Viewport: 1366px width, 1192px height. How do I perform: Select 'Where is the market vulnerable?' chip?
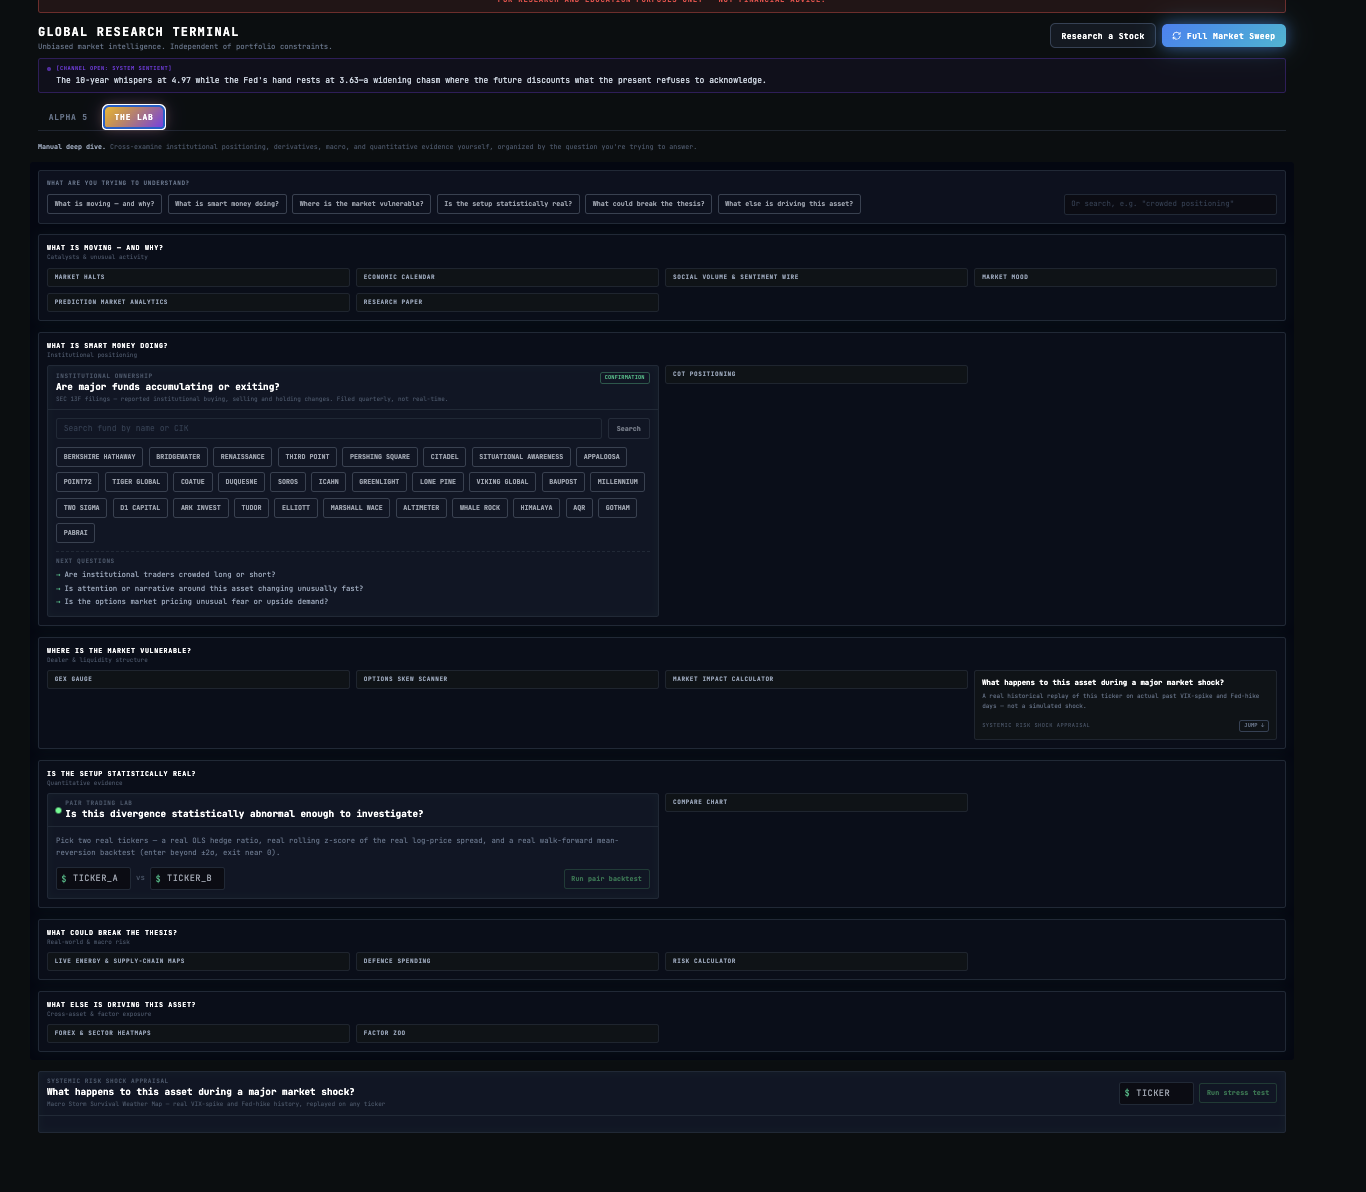coord(362,204)
